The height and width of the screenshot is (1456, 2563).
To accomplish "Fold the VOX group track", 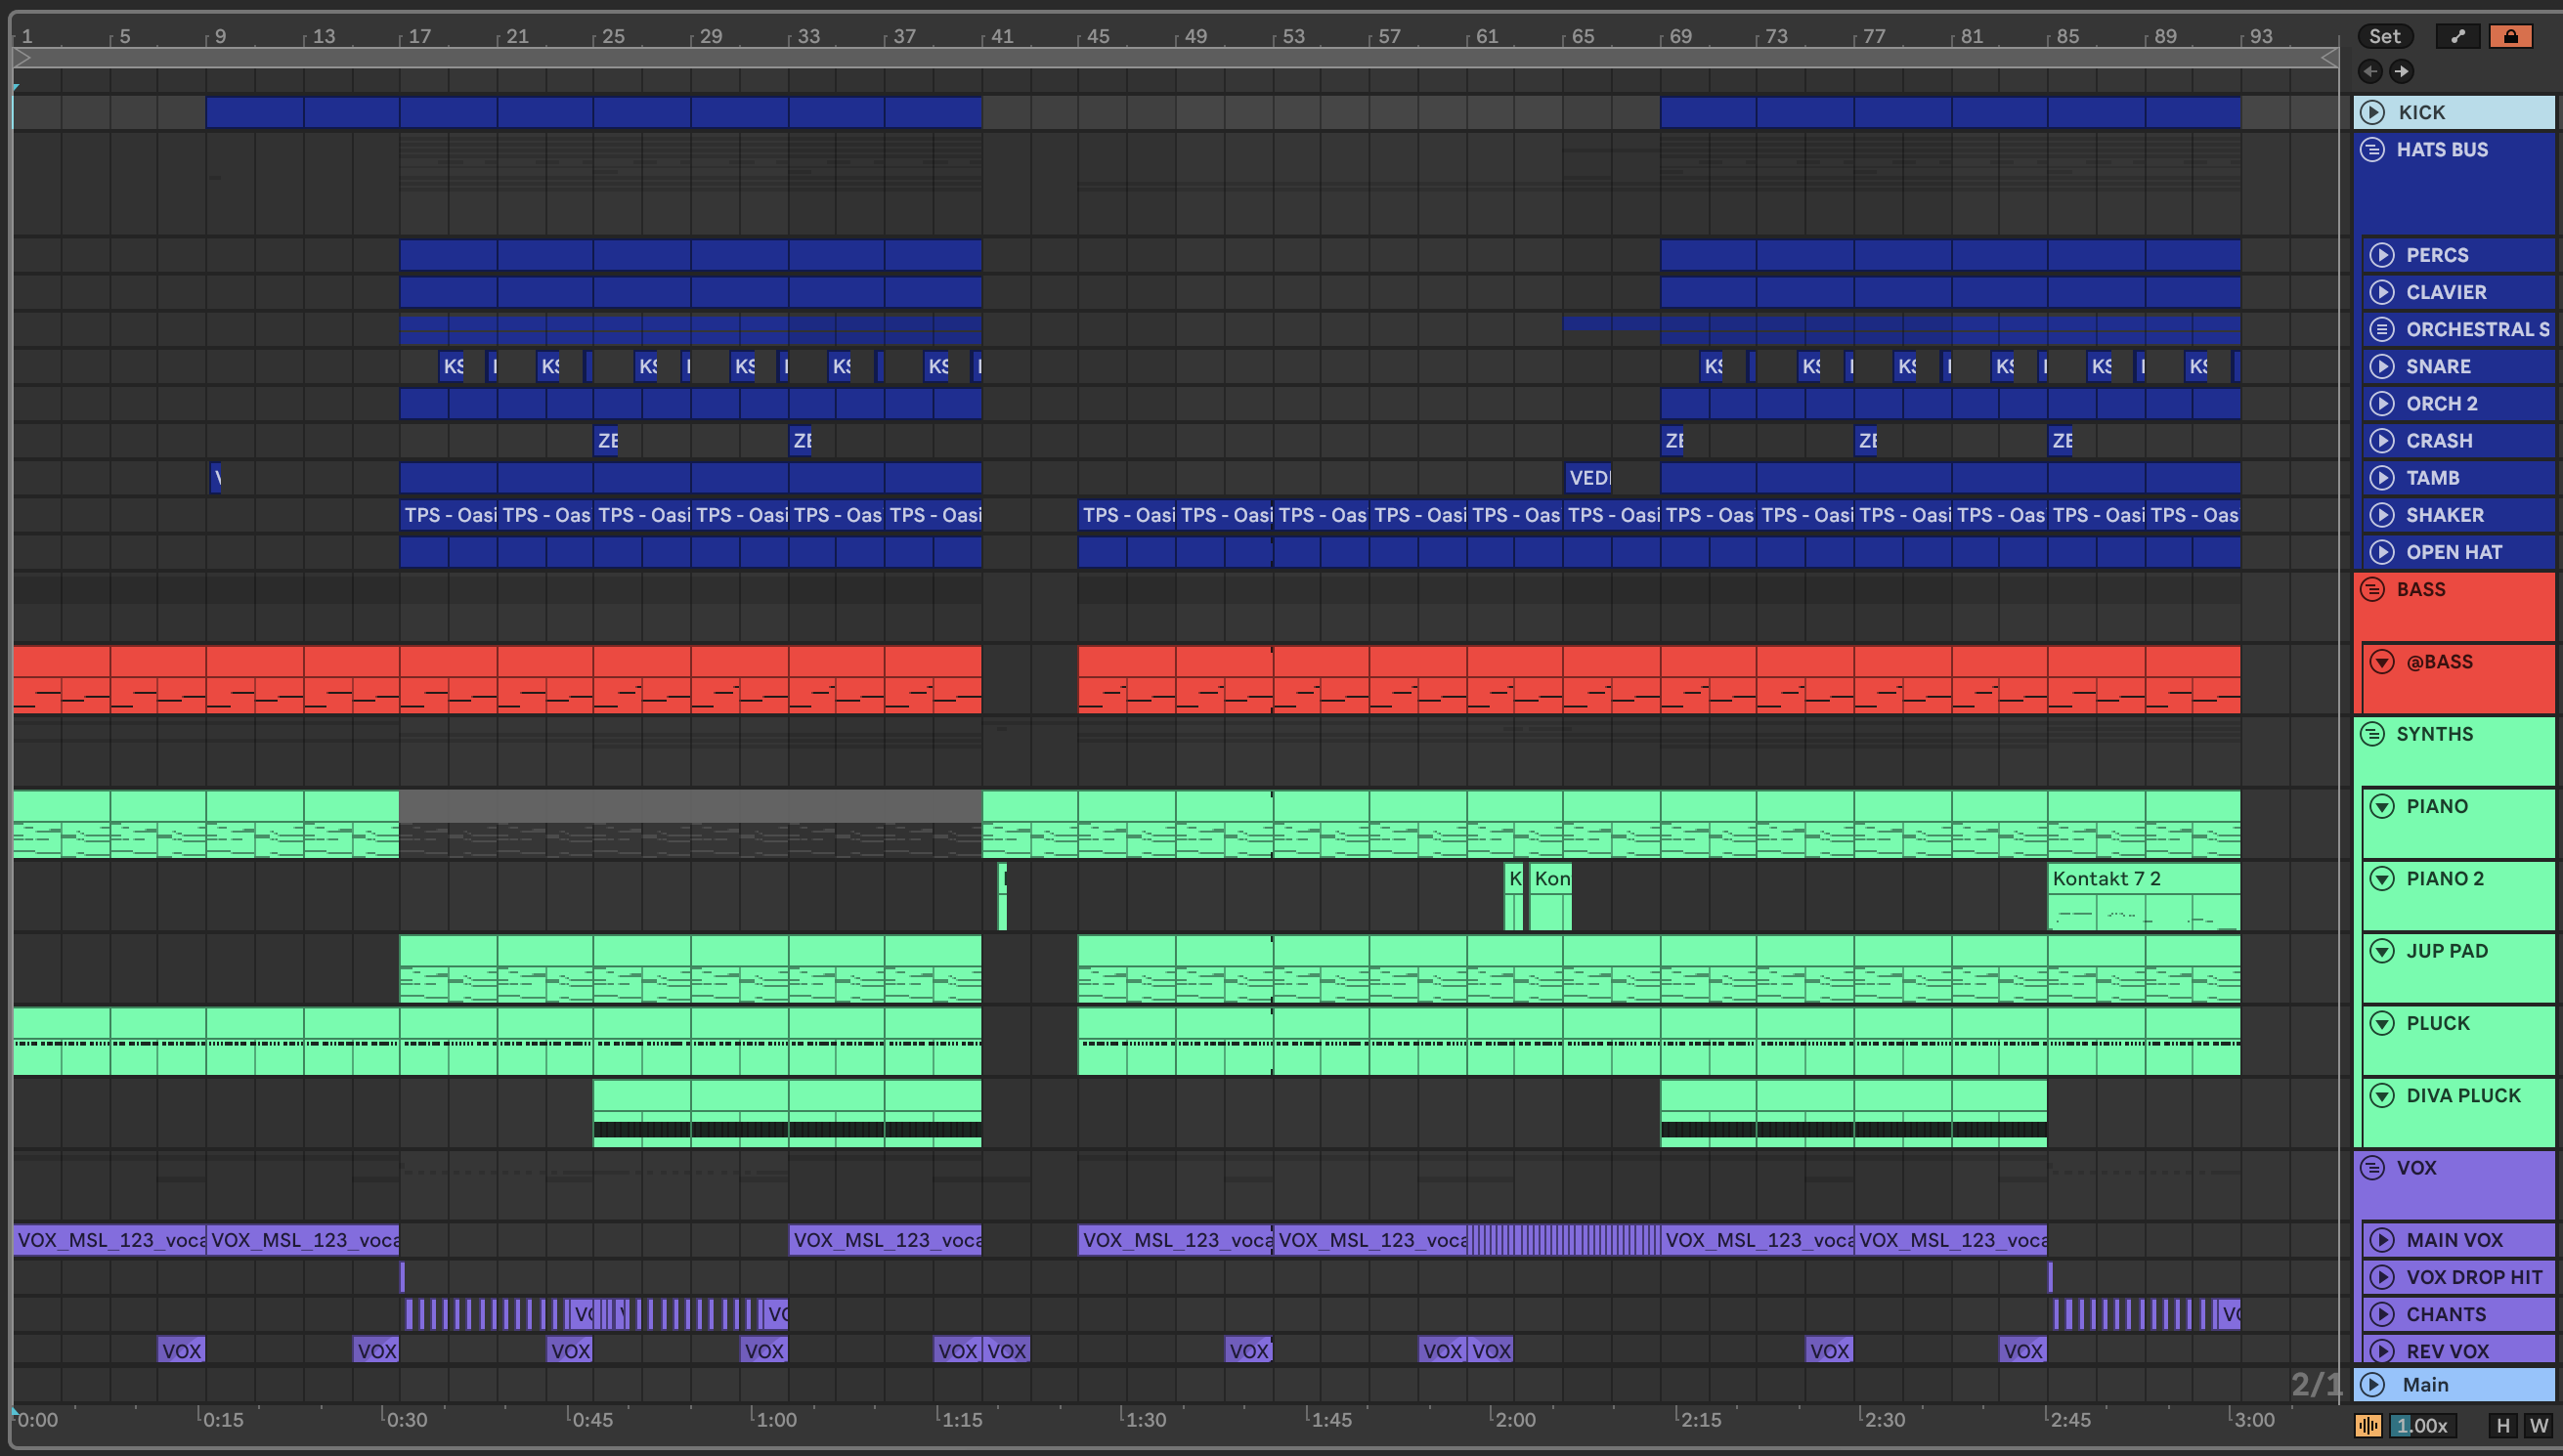I will (x=2372, y=1168).
